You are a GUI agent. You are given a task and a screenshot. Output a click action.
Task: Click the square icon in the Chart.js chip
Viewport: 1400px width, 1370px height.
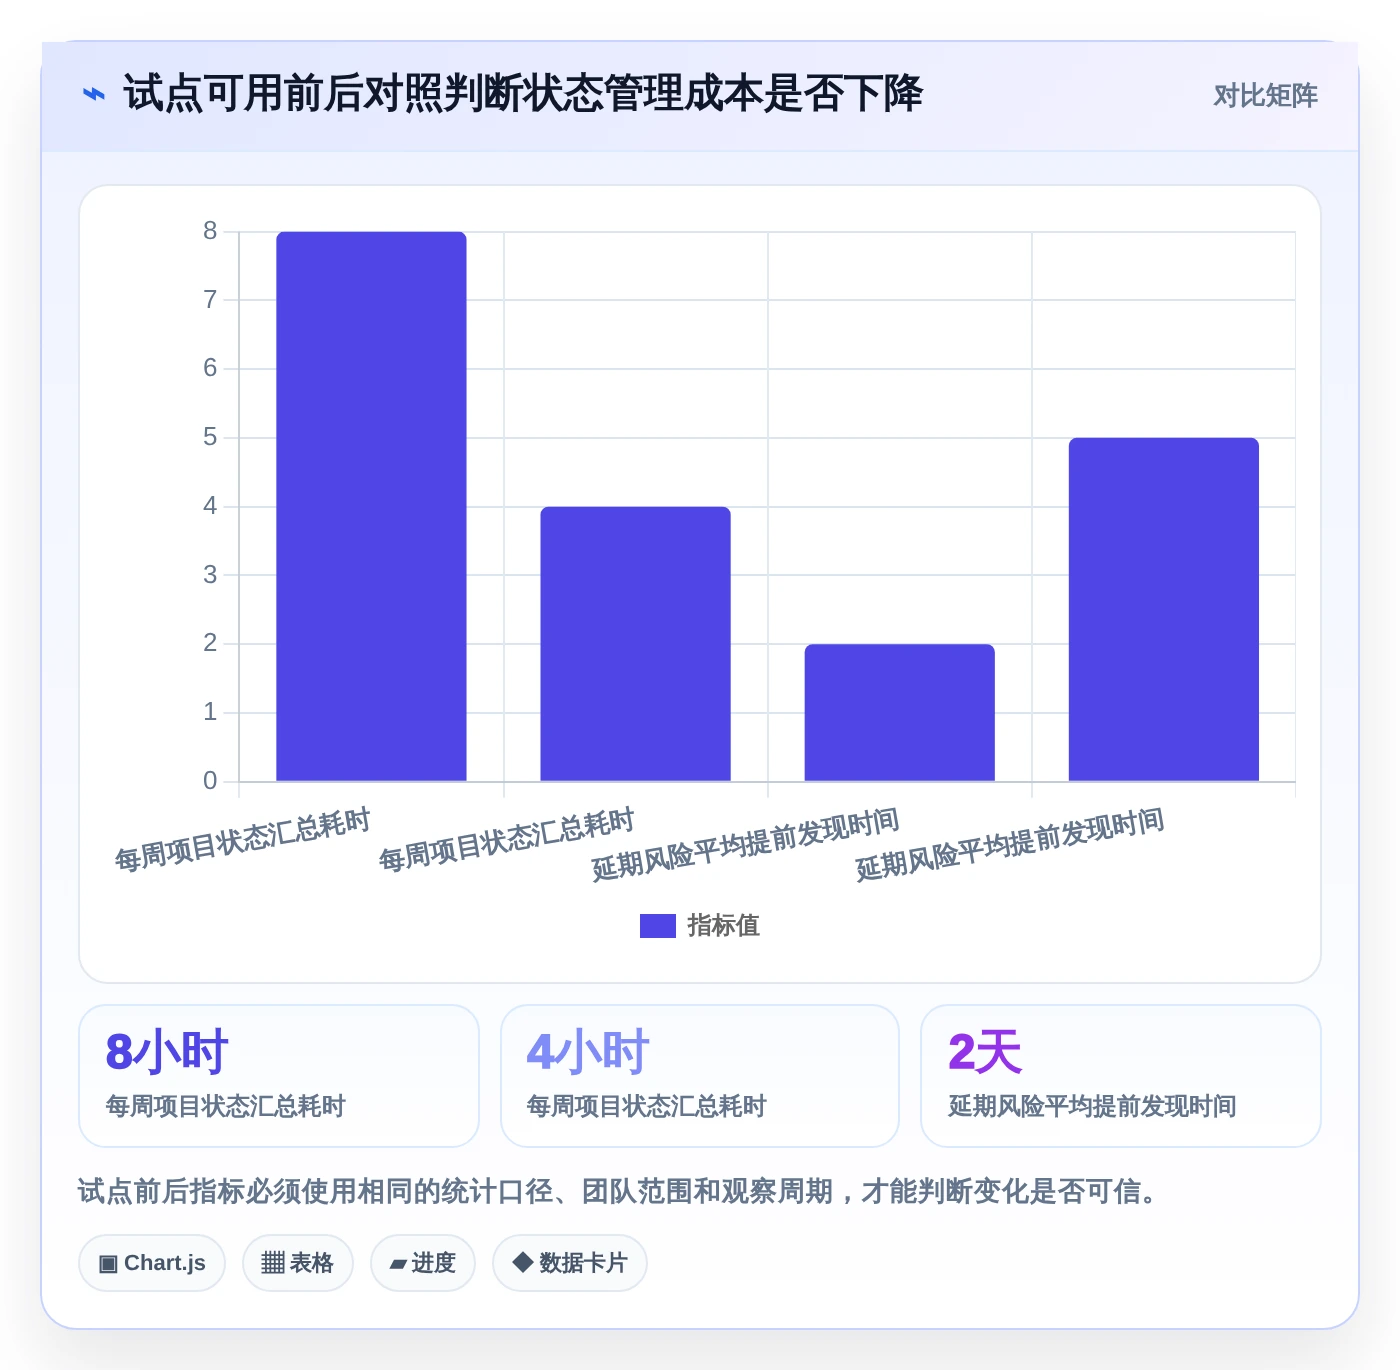108,1264
